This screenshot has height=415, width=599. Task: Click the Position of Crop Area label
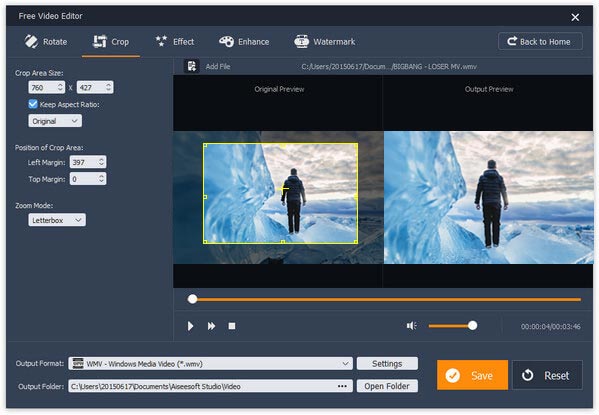tap(49, 148)
